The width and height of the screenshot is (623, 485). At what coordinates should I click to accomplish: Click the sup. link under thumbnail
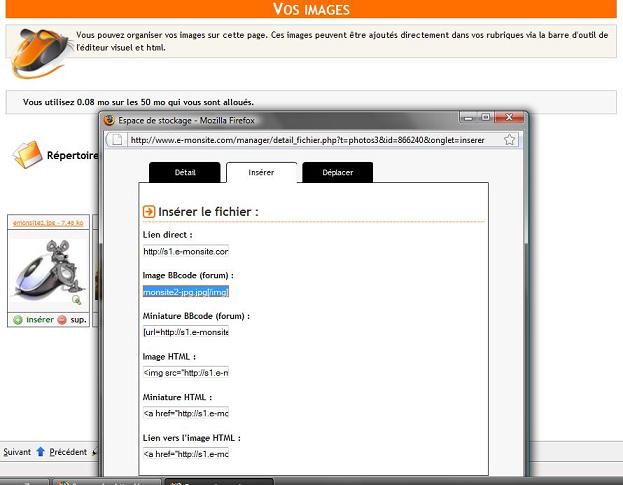[x=78, y=320]
